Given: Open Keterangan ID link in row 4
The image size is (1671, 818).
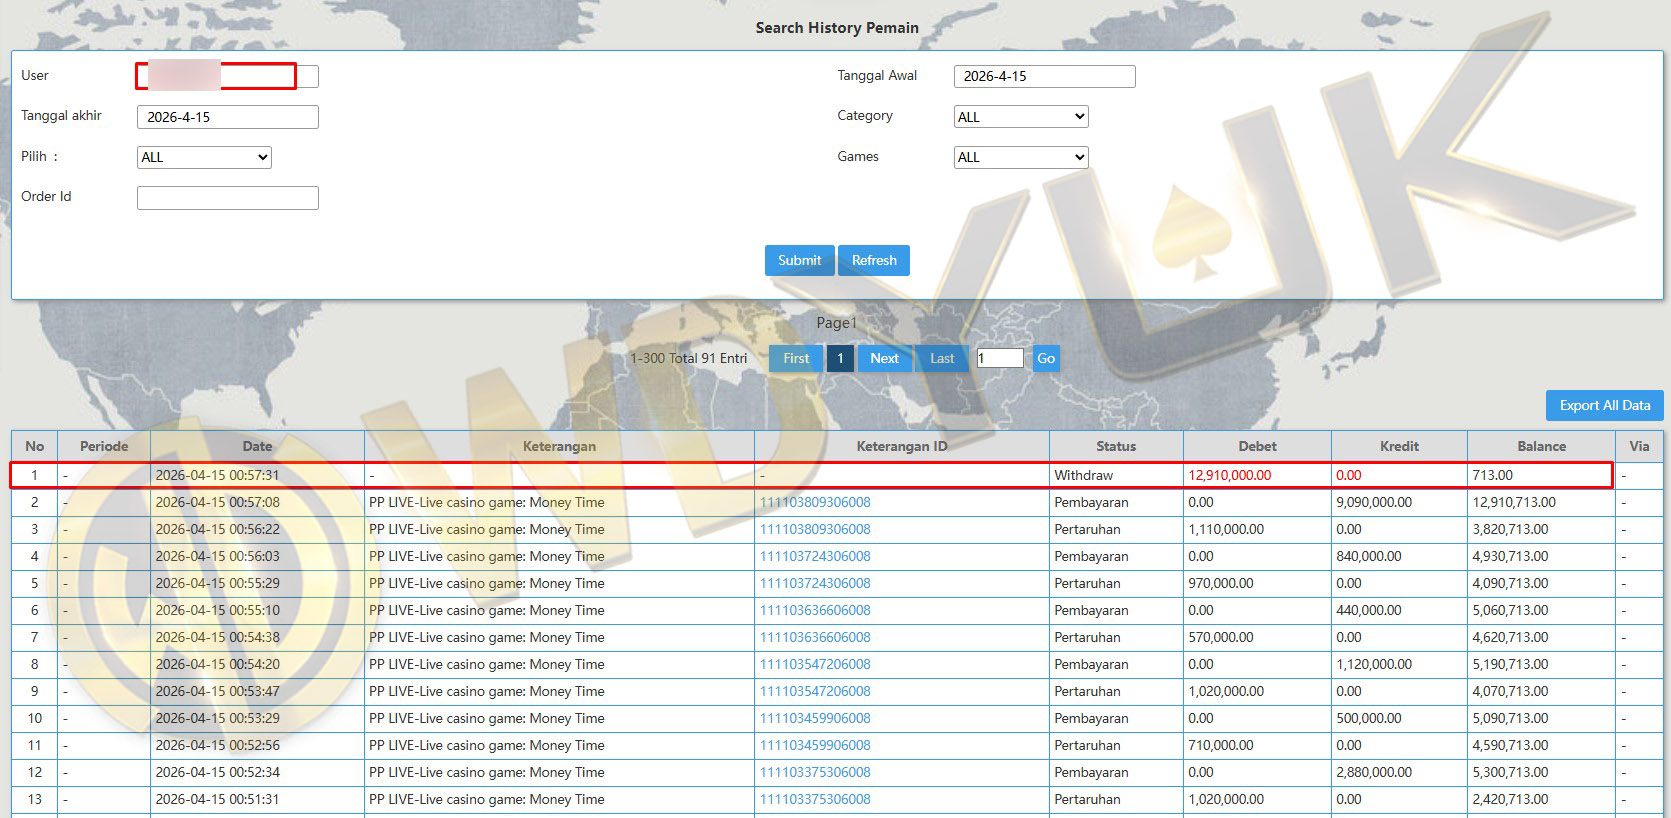Looking at the screenshot, I should [x=815, y=556].
